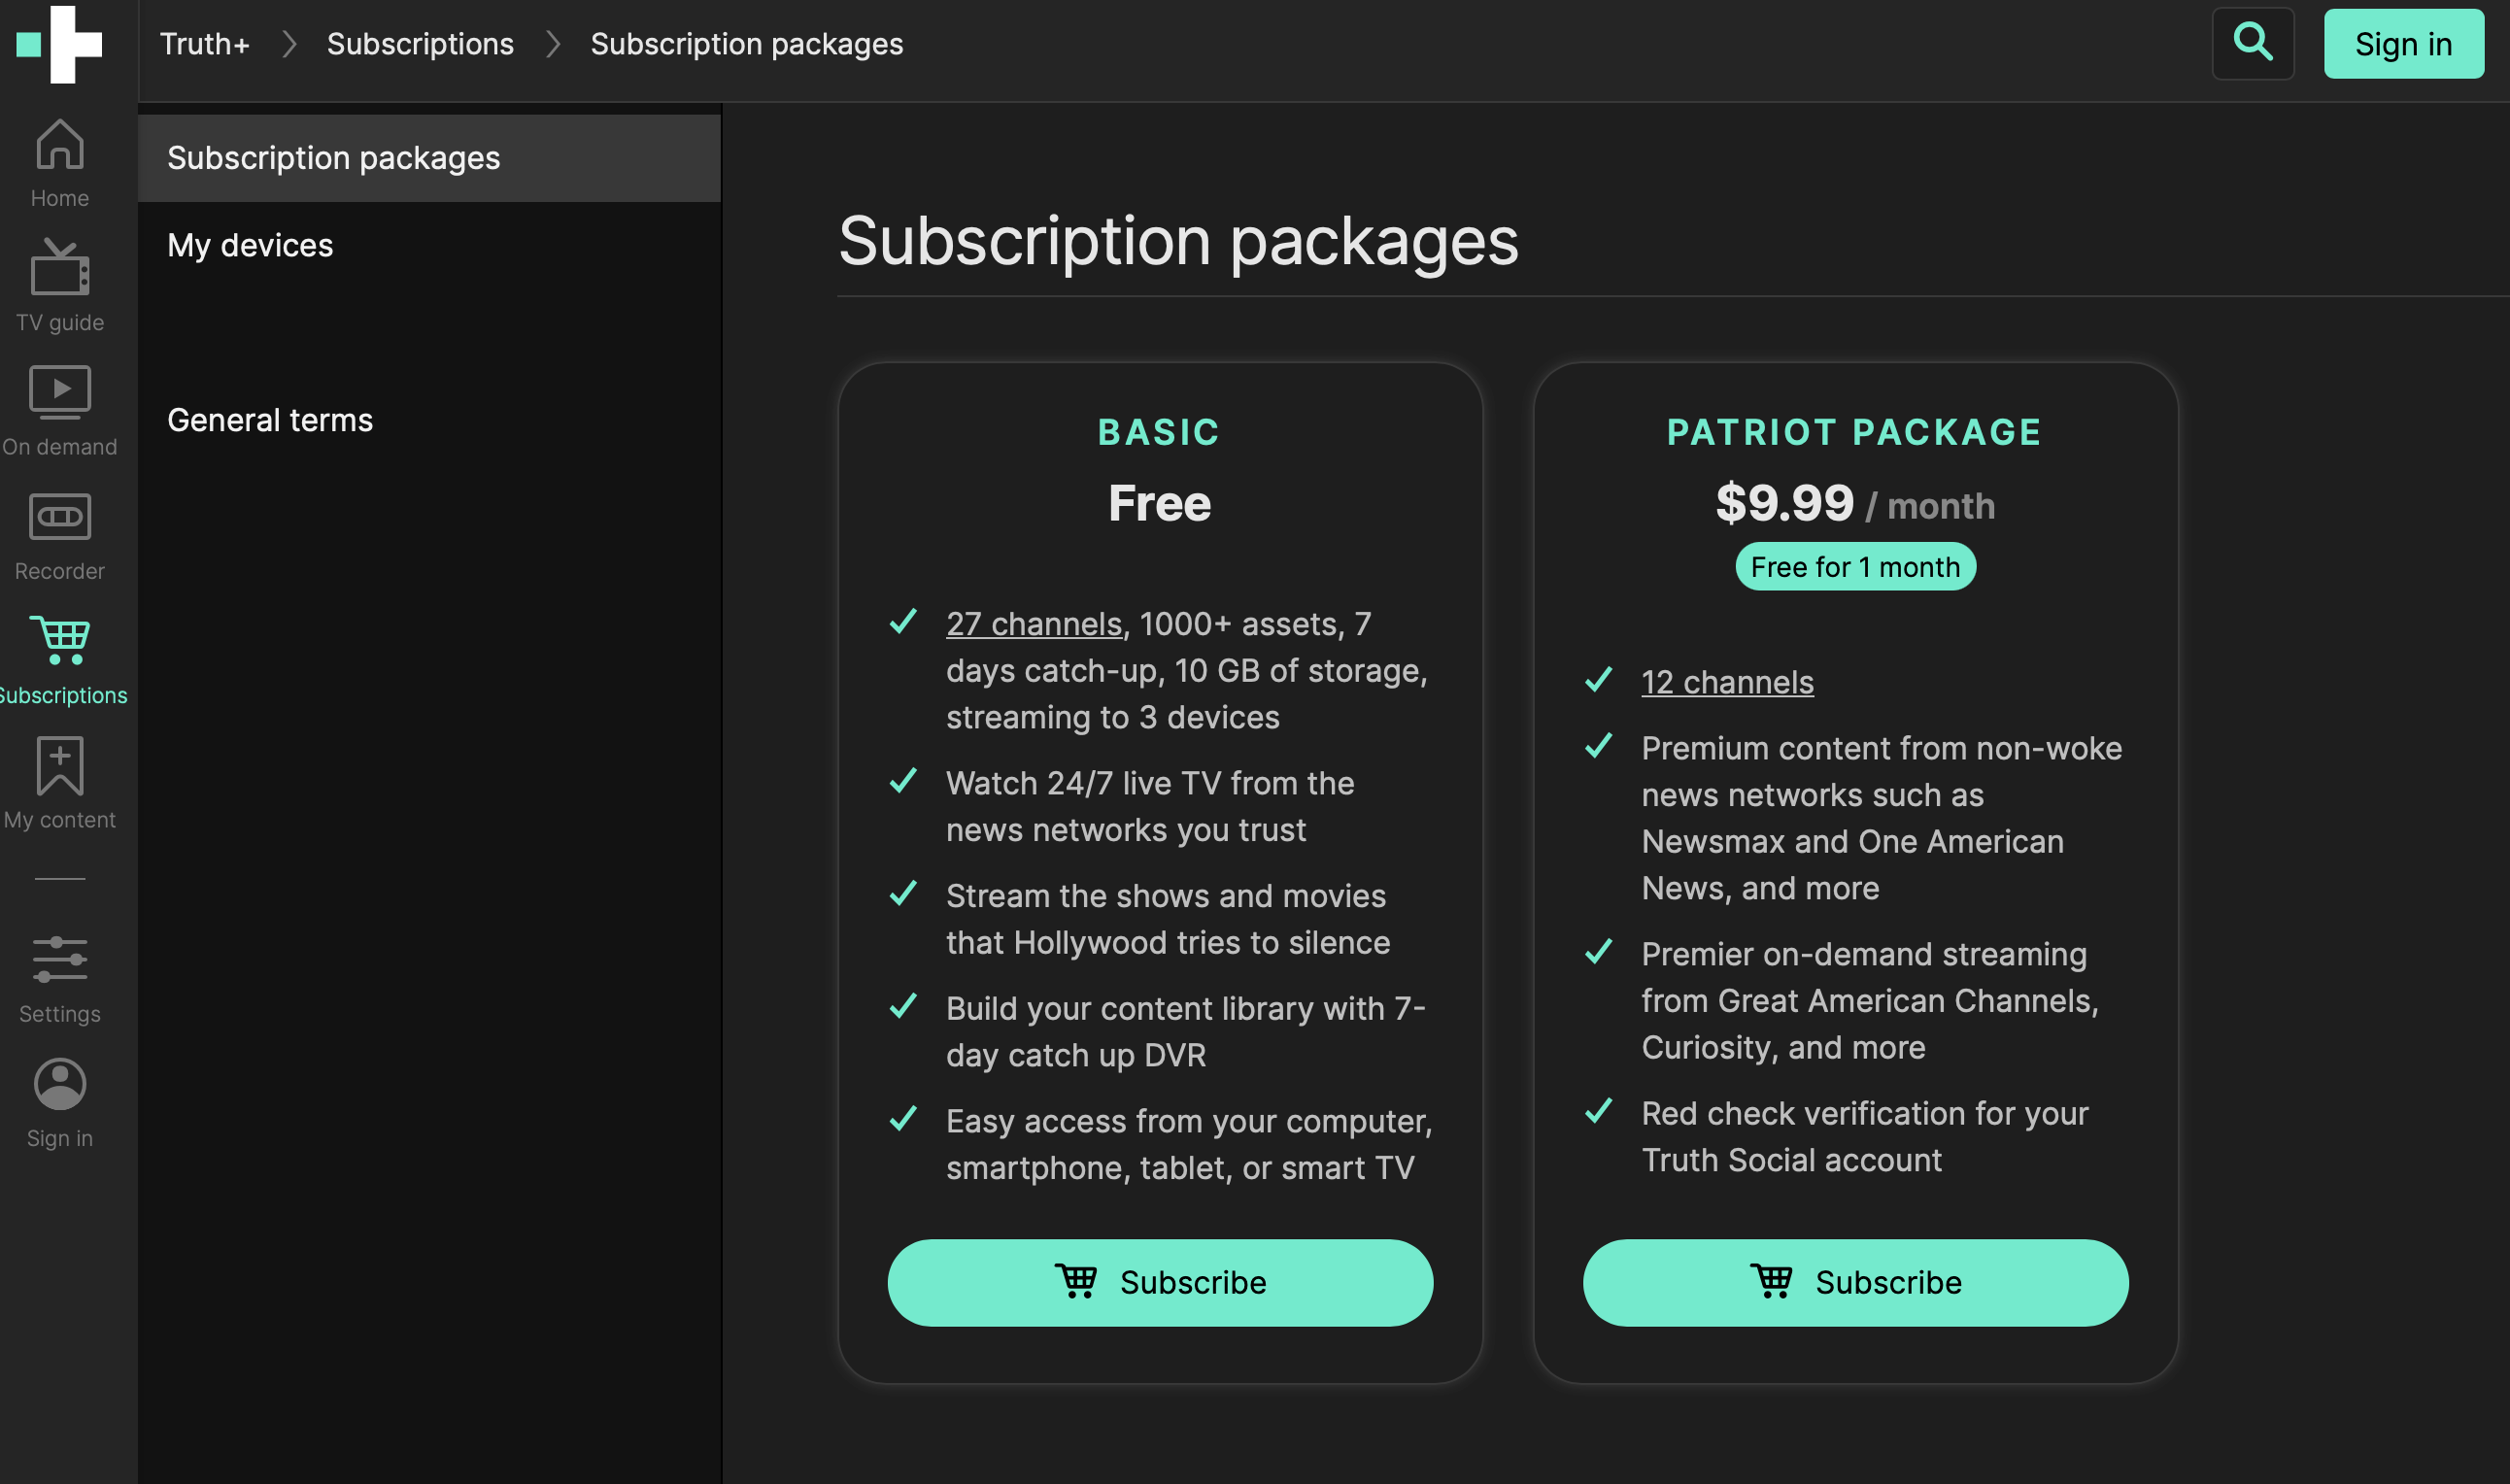Click Subscriptions in the breadcrumb

420,44
